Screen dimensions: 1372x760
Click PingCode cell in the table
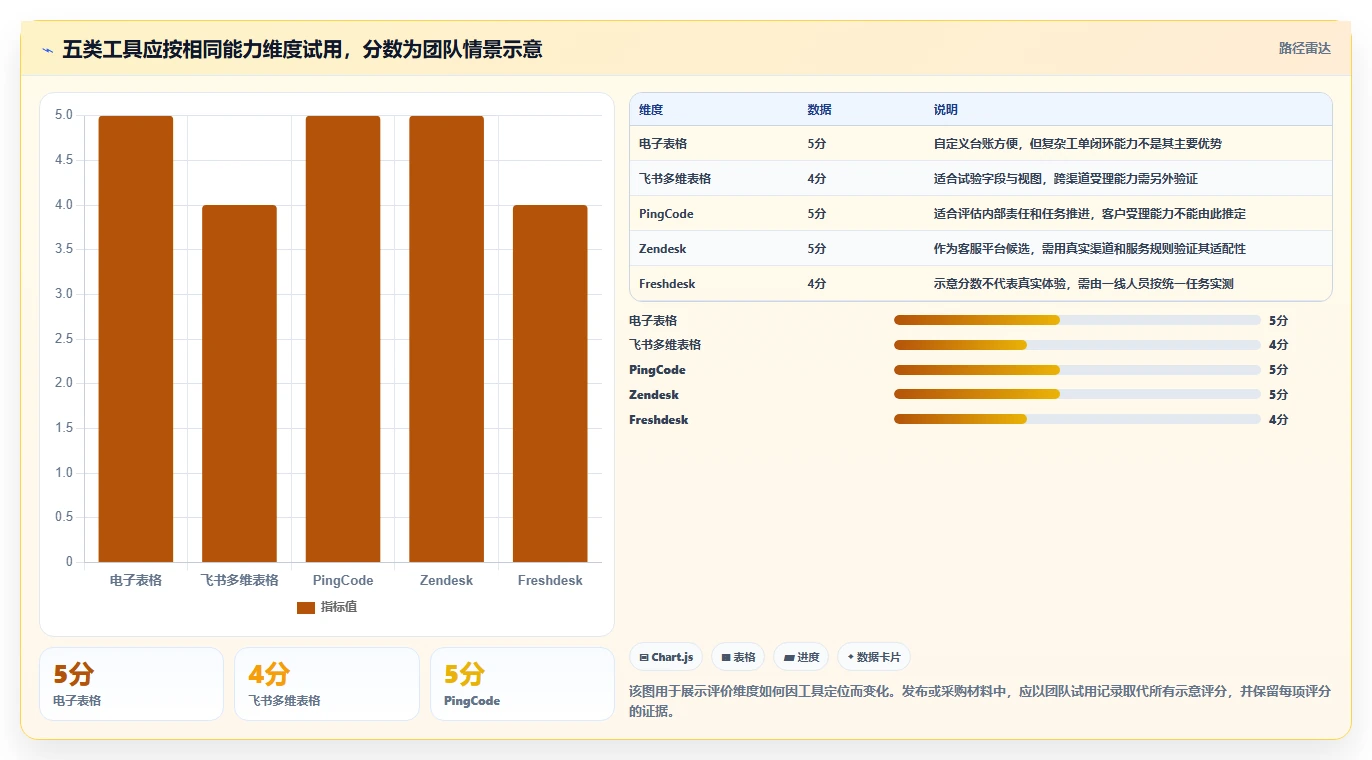coord(666,214)
